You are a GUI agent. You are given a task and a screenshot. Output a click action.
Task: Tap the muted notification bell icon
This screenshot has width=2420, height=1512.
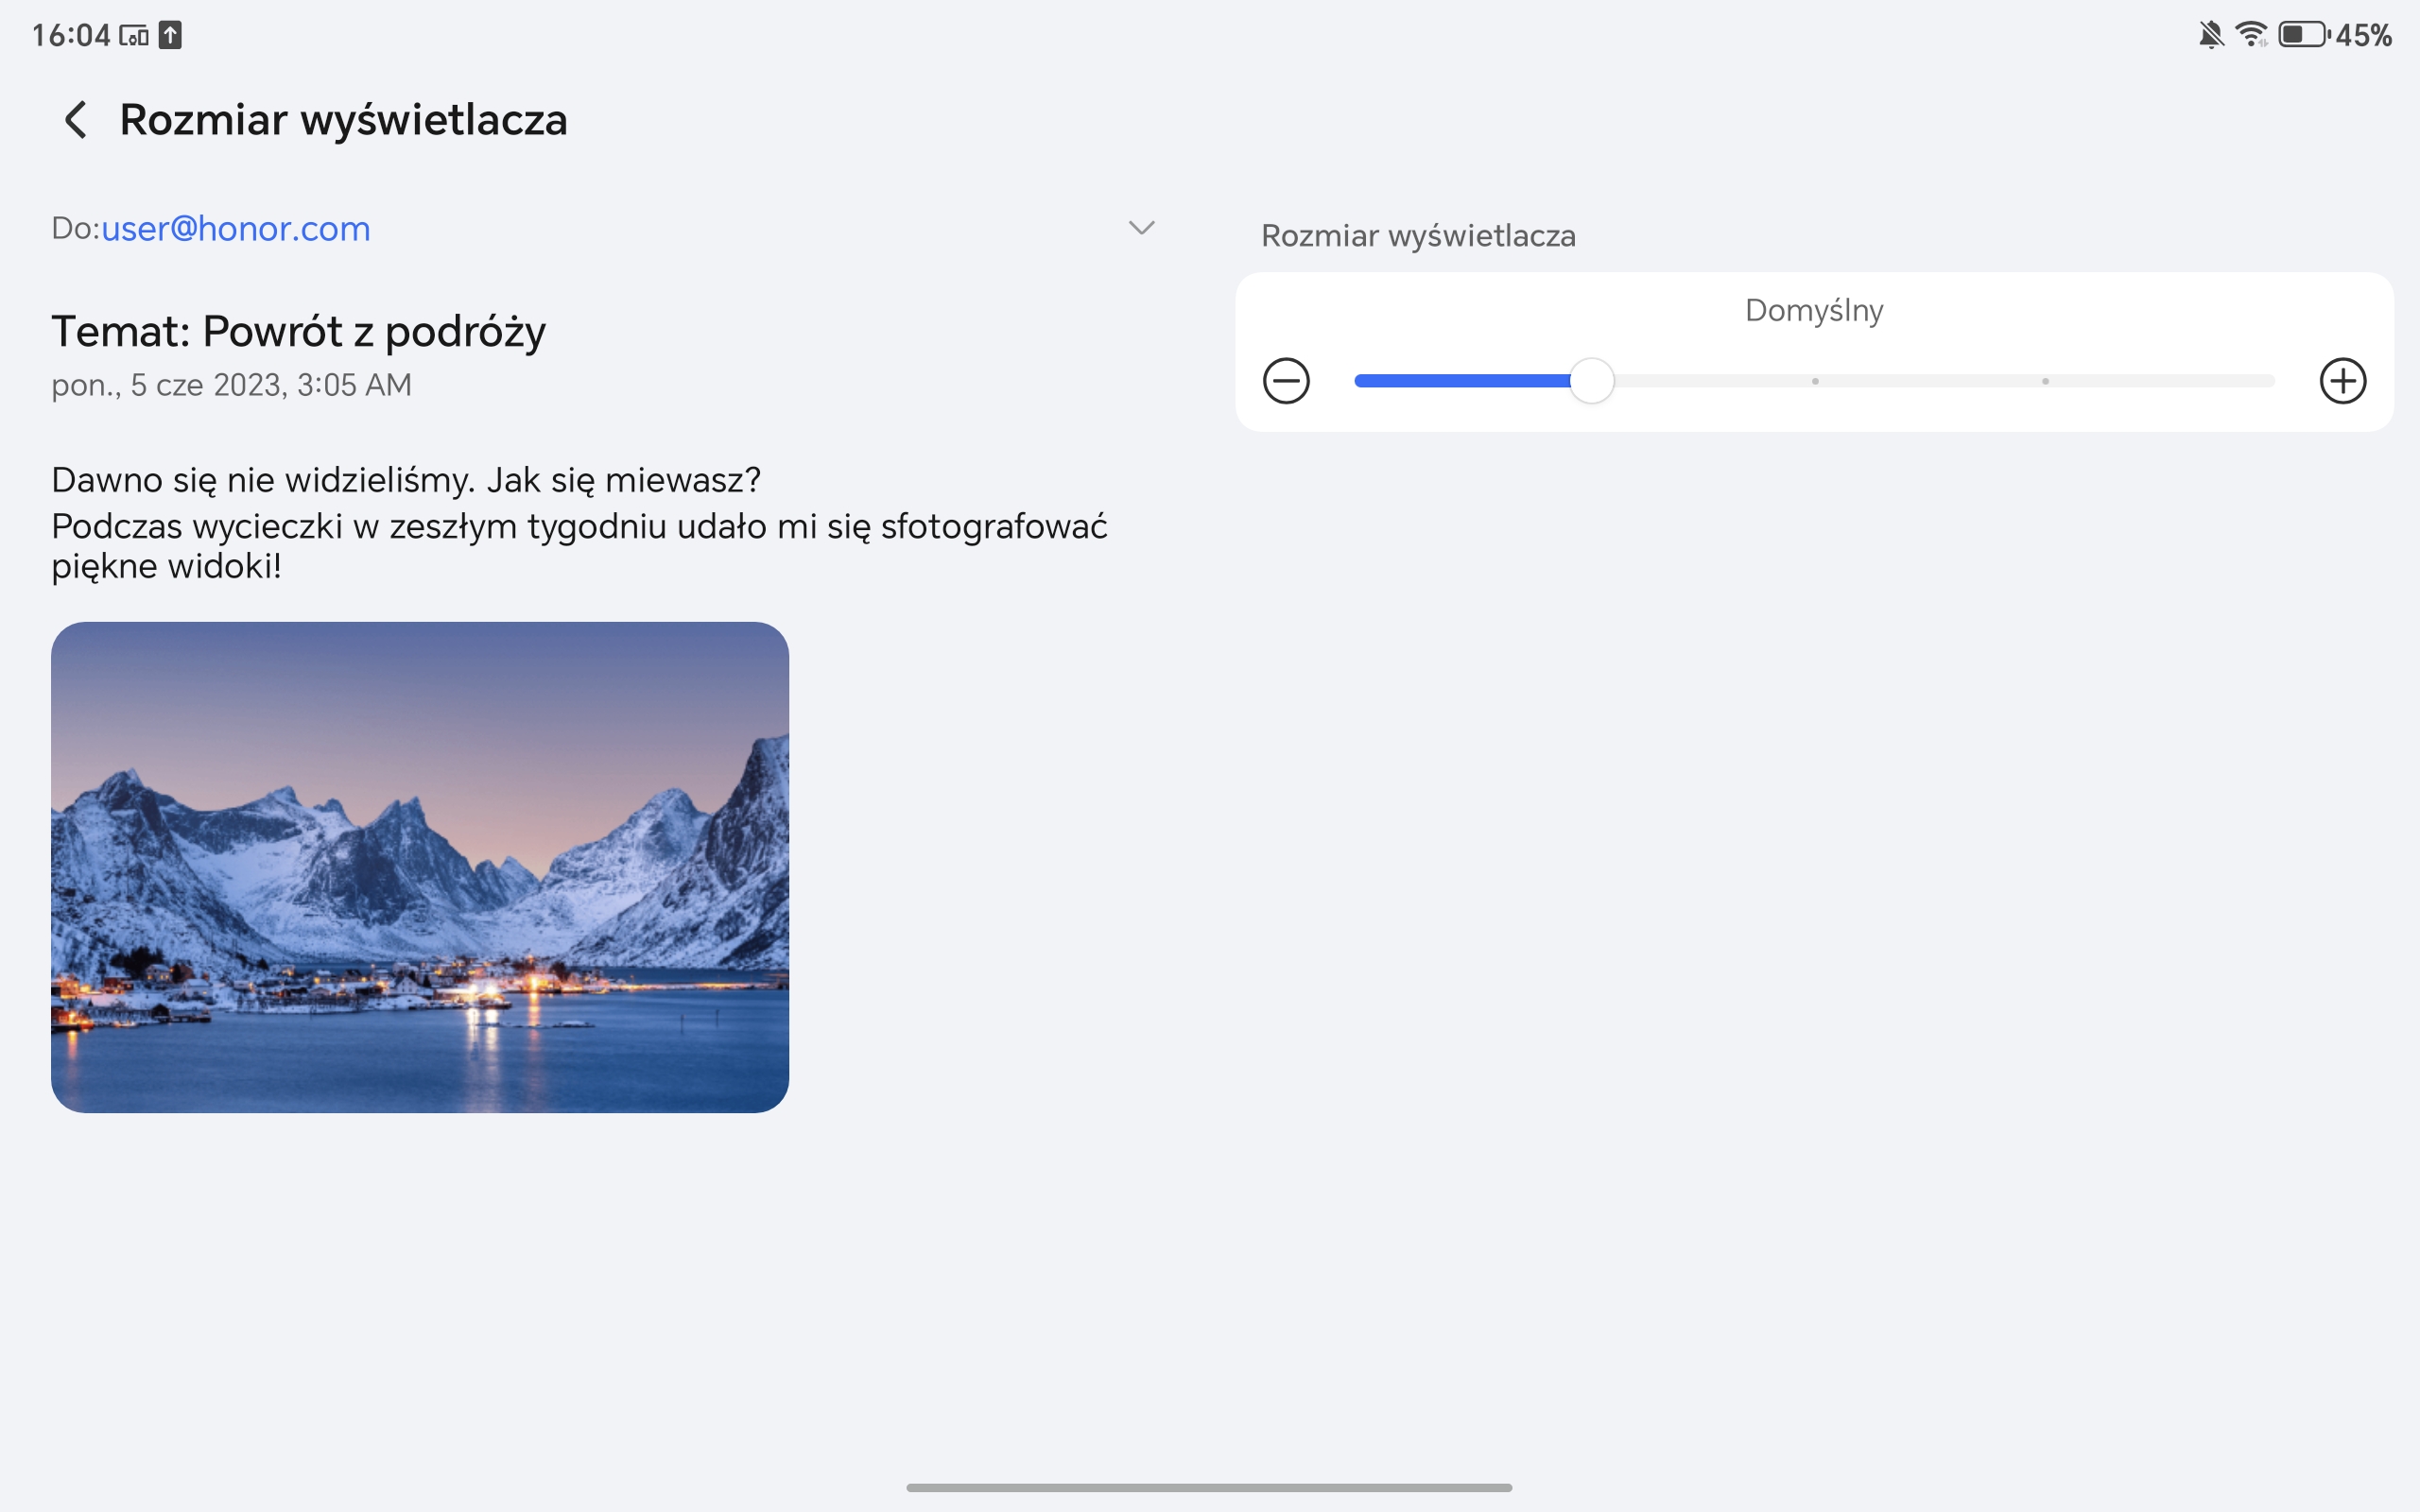click(2210, 35)
